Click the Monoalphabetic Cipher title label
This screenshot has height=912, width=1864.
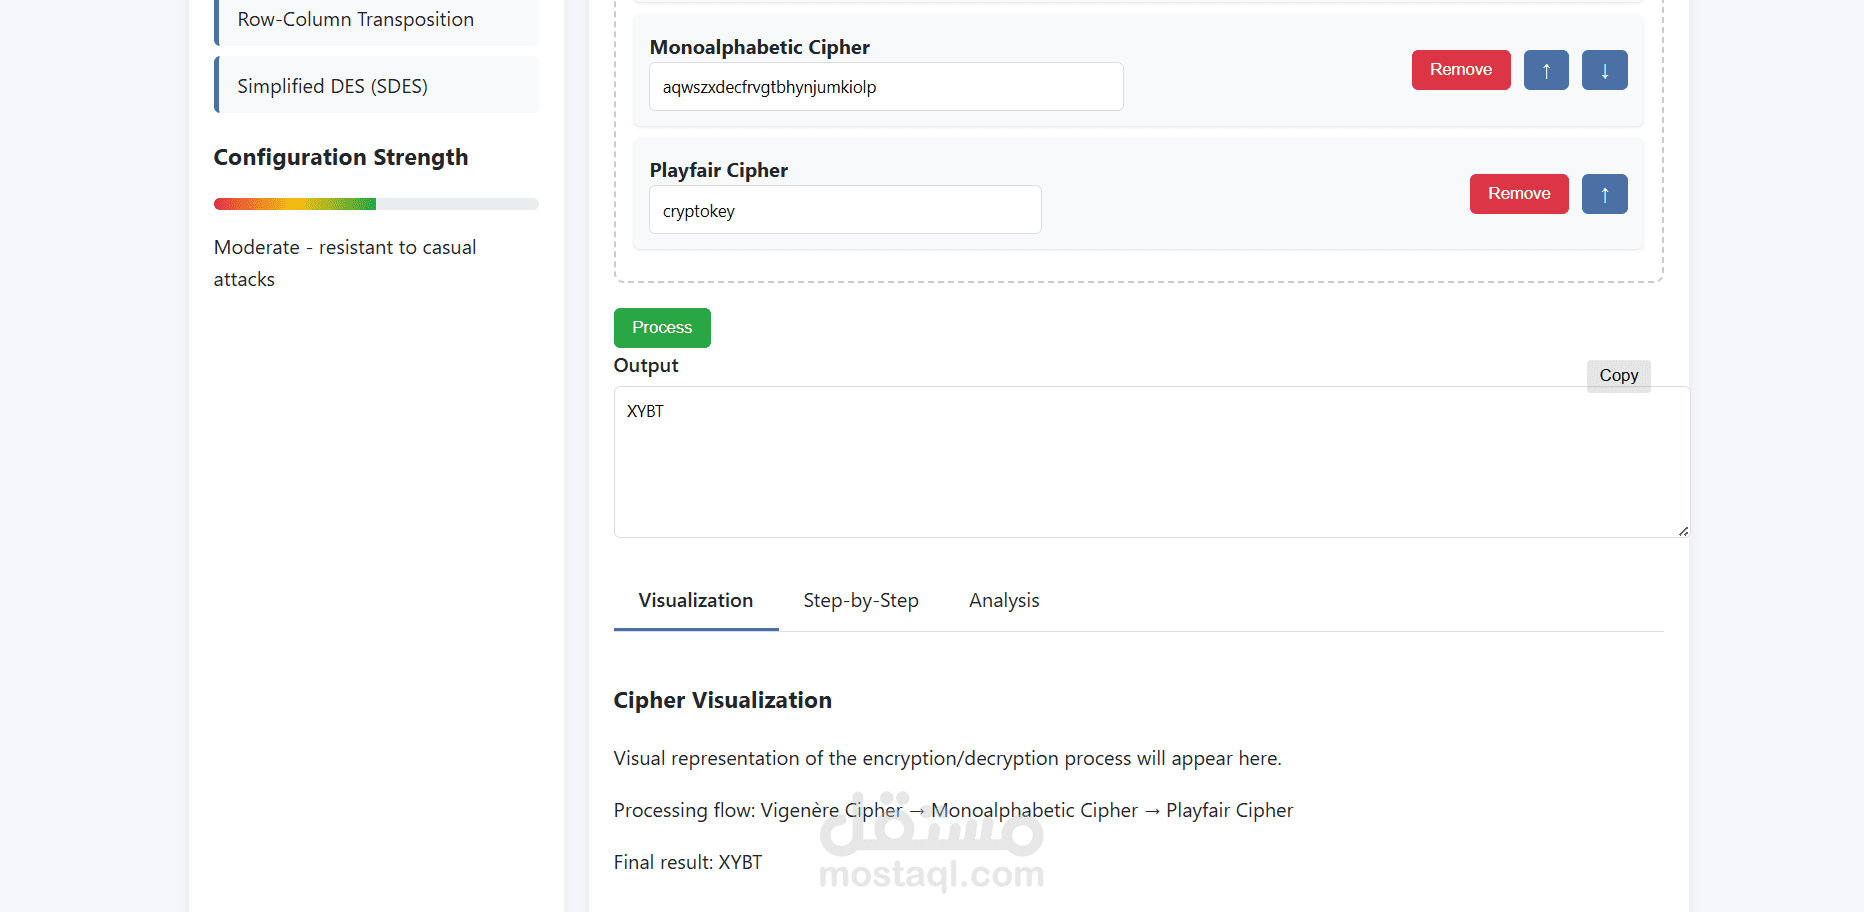point(760,47)
